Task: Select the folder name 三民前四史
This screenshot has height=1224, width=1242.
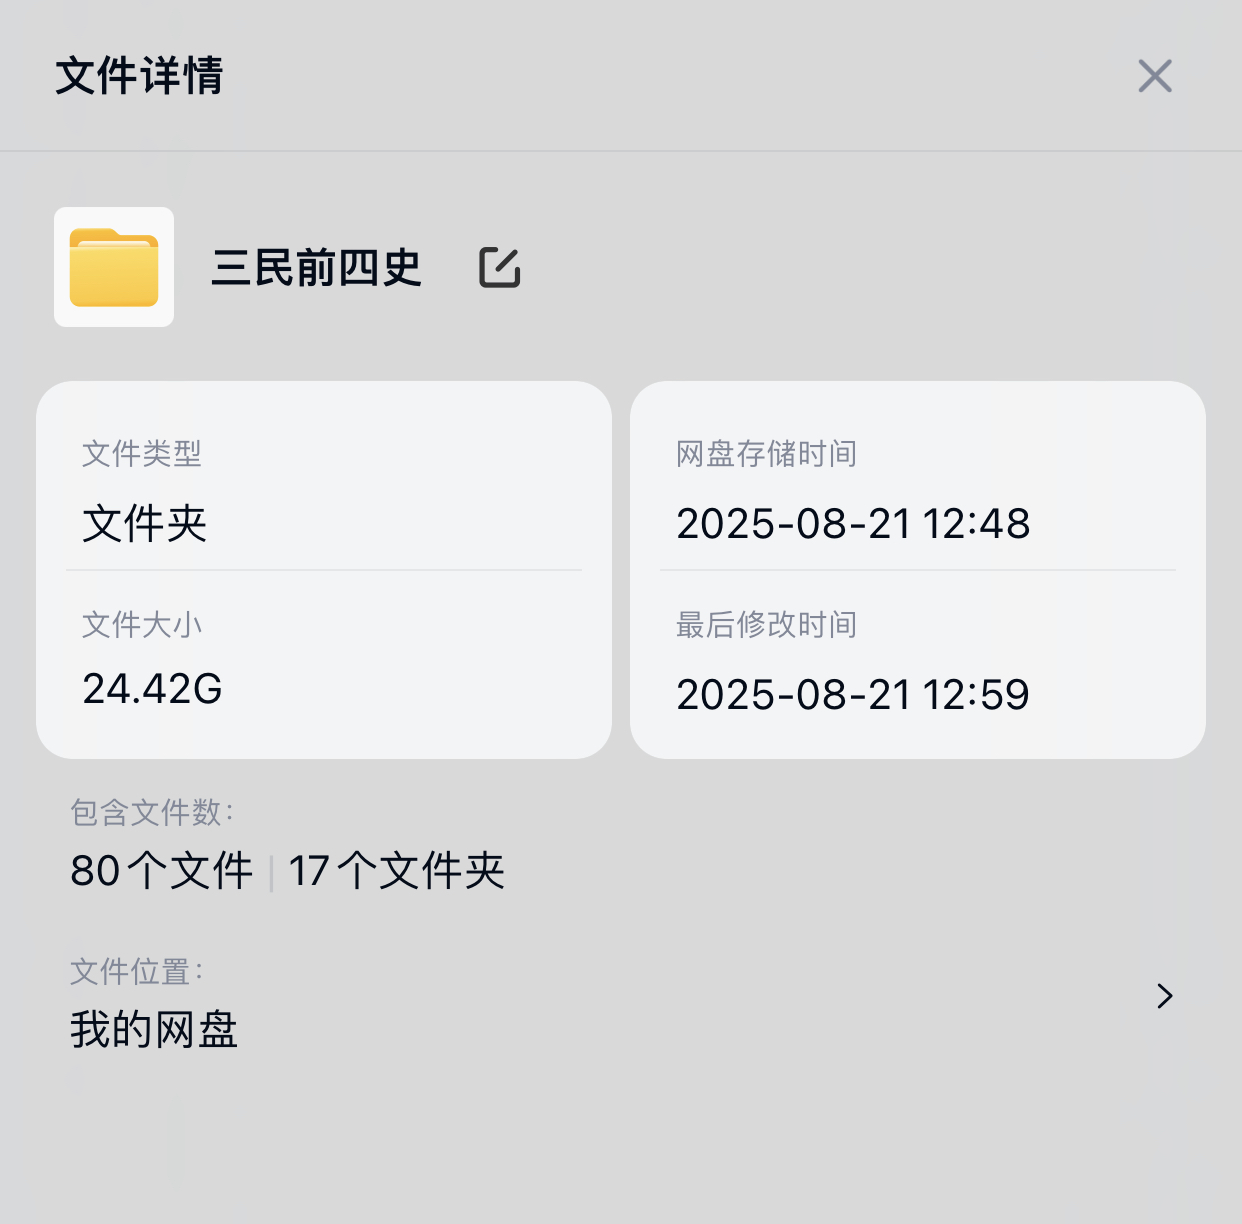Action: pos(317,268)
